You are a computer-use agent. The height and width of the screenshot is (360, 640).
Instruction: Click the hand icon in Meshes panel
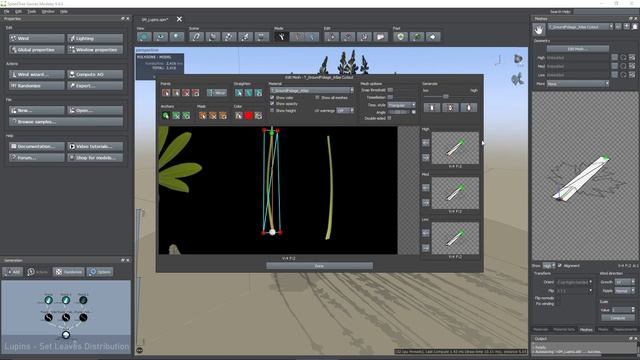point(539,29)
